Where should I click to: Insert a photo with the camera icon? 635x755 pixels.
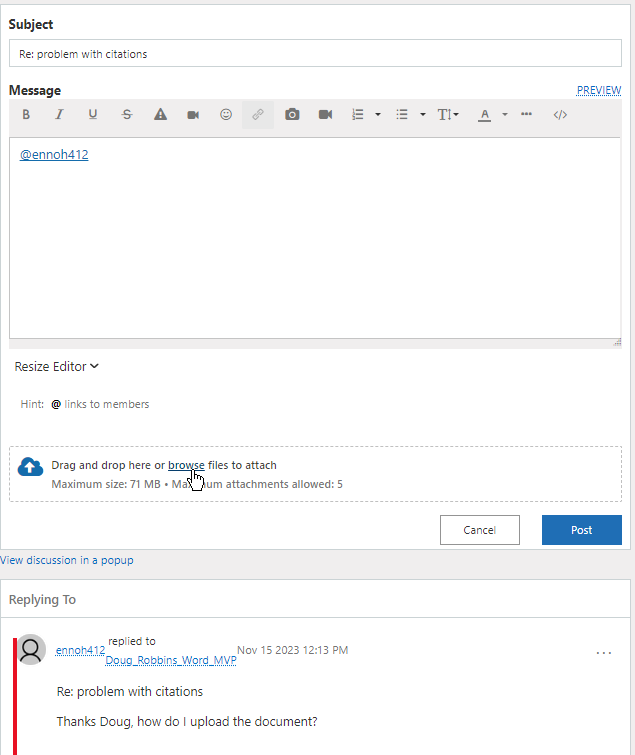[292, 115]
